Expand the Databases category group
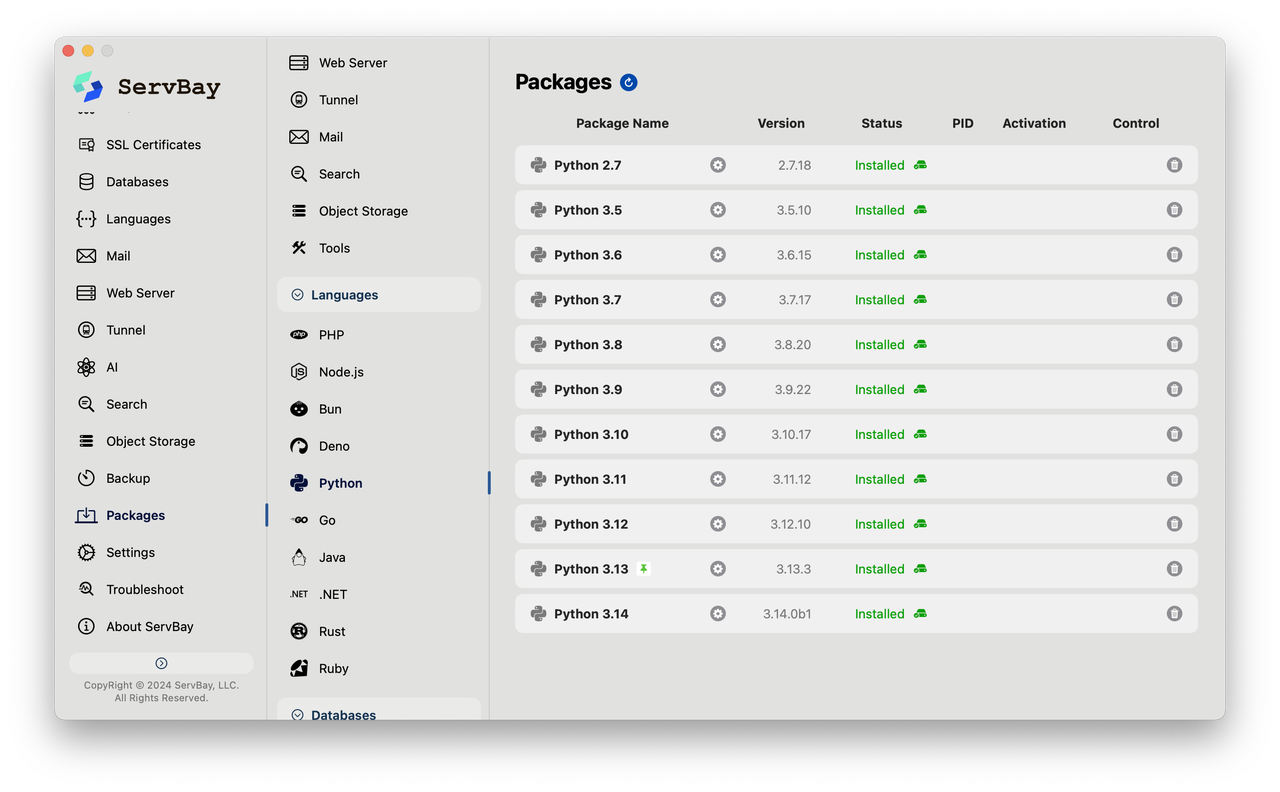Viewport: 1280px width, 792px height. [378, 709]
